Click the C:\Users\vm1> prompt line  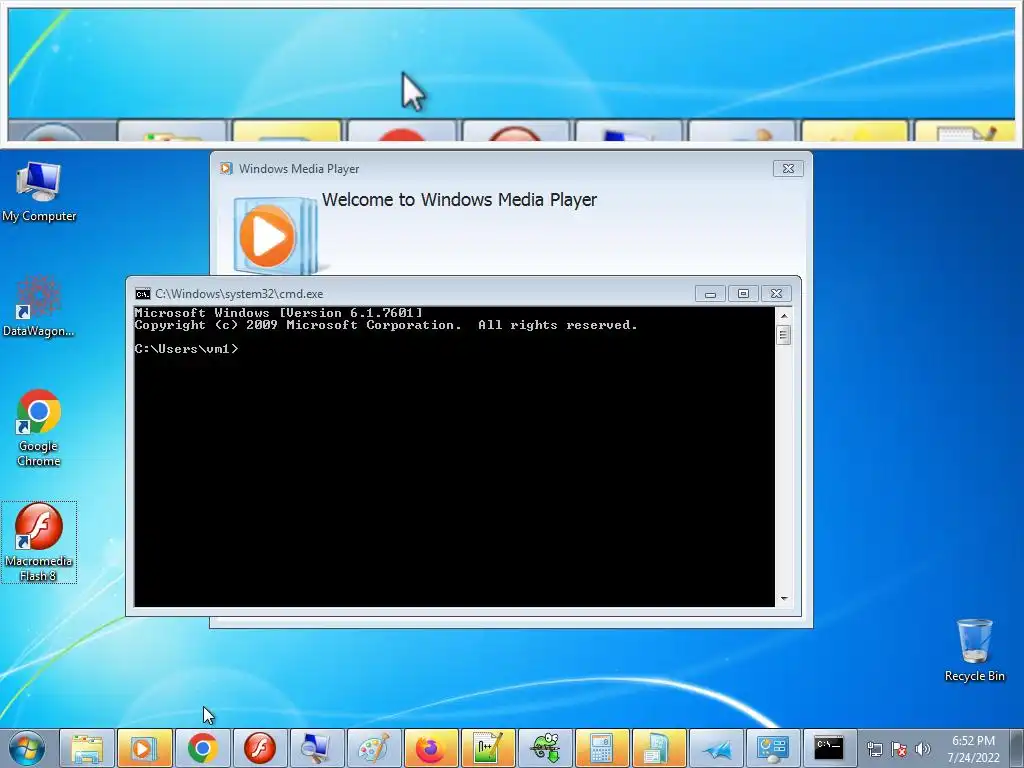pyautogui.click(x=187, y=349)
